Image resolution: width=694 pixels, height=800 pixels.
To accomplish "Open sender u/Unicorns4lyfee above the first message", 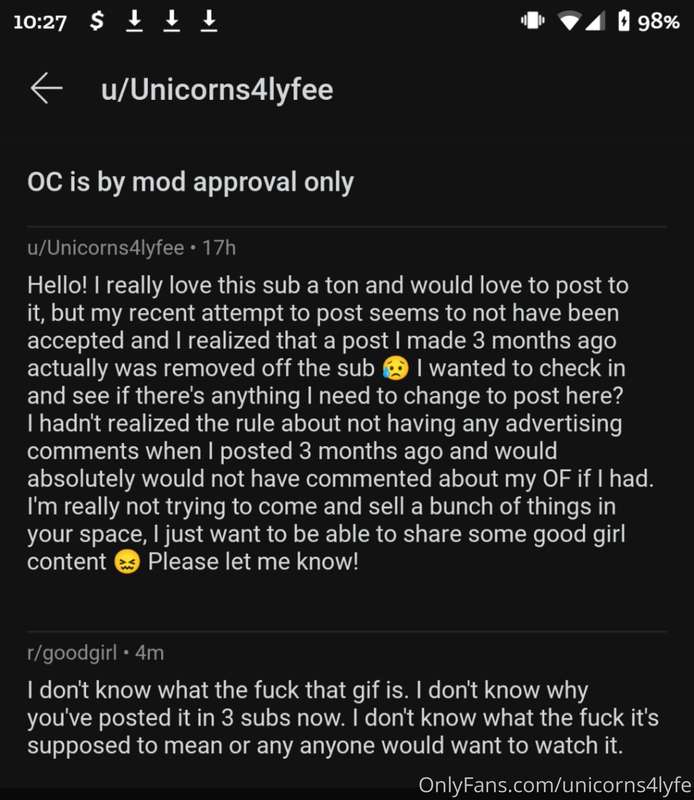I will click(106, 248).
